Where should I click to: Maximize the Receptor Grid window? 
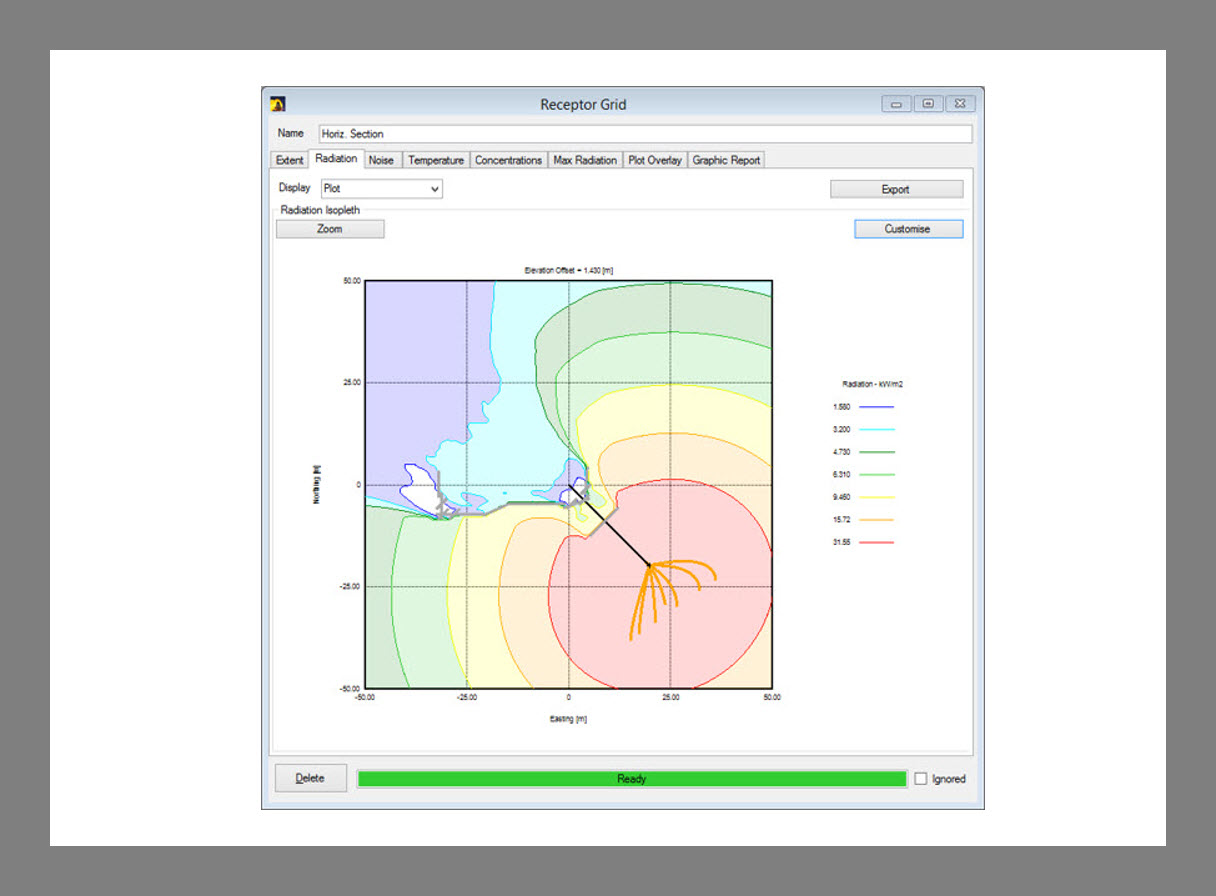(x=928, y=104)
